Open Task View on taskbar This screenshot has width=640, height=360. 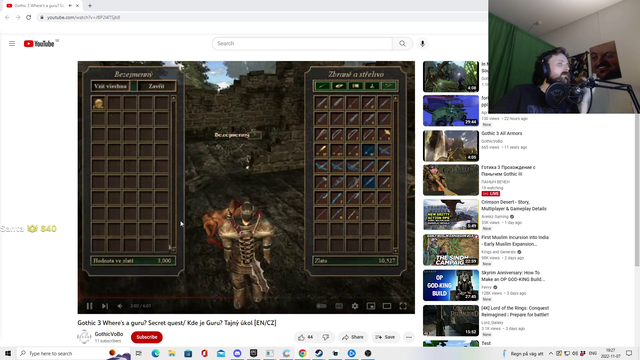tap(139, 353)
